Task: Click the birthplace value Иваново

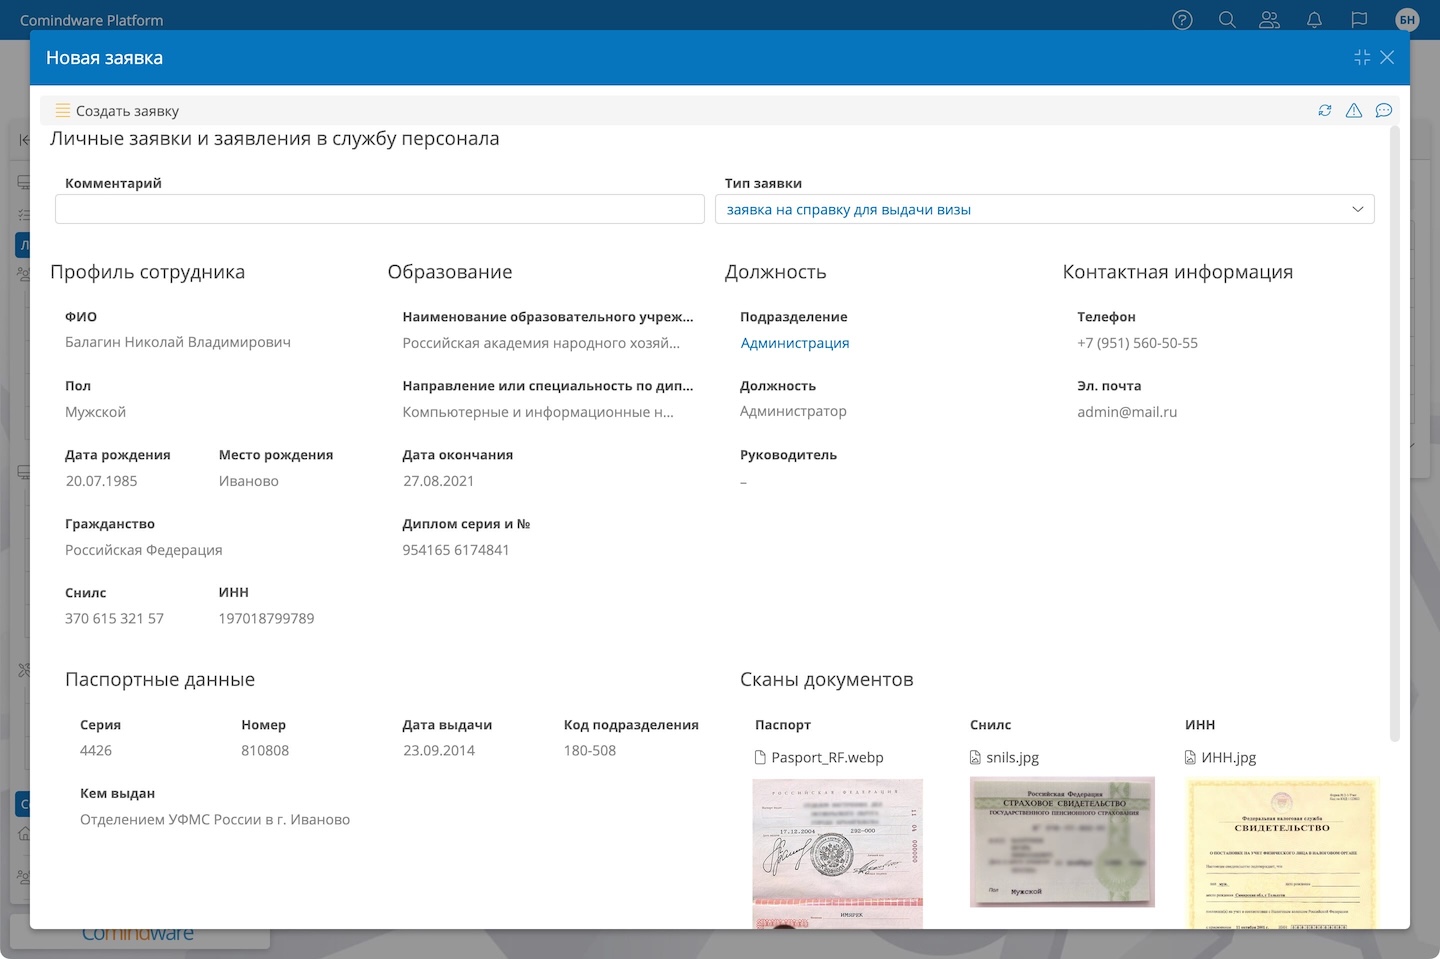Action: tap(249, 481)
